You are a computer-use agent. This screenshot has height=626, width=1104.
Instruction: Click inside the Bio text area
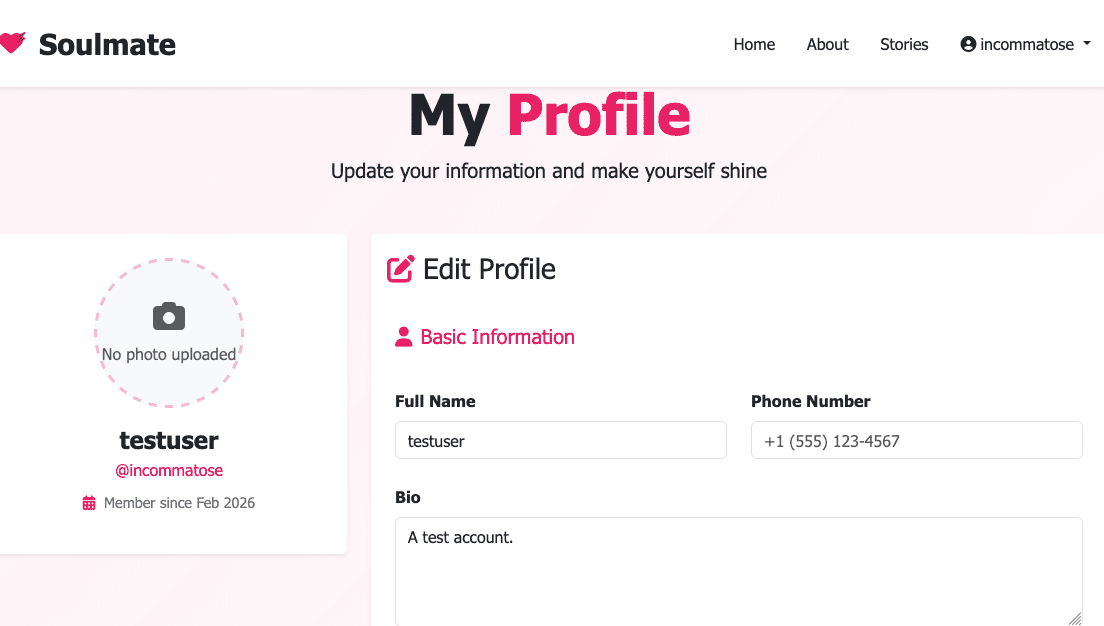[x=738, y=570]
